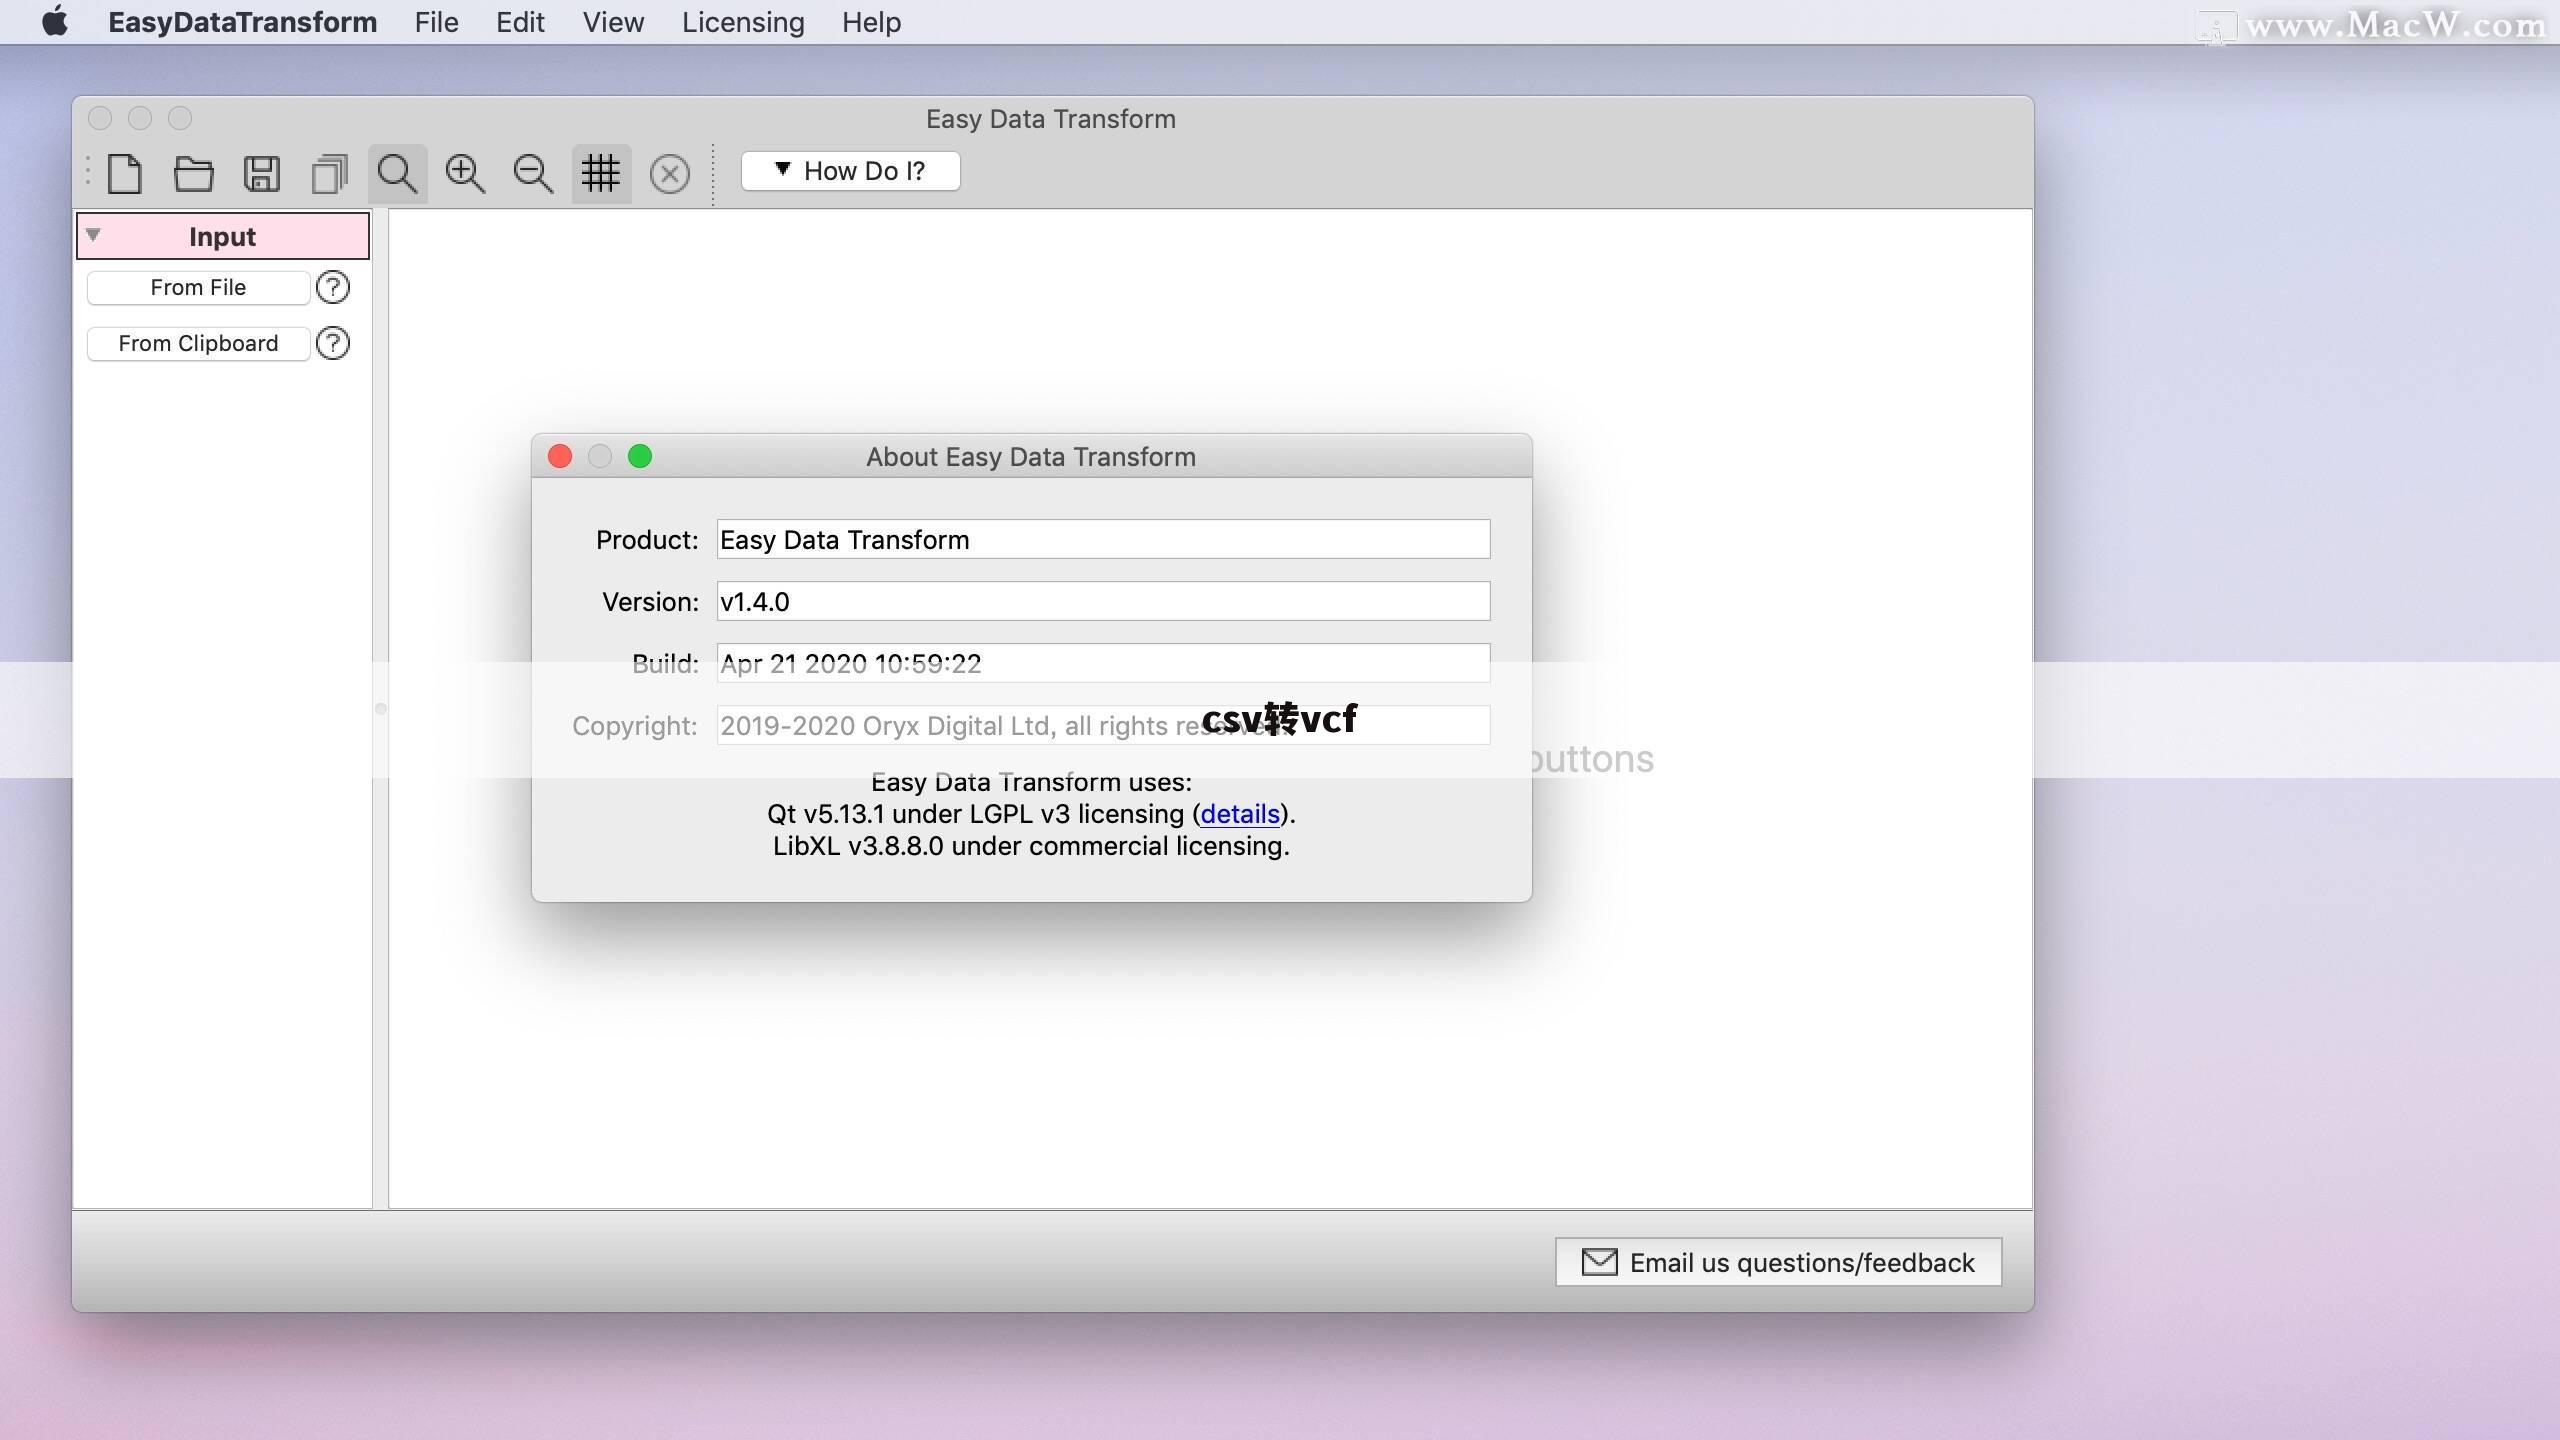Open file using folder icon
The width and height of the screenshot is (2560, 1440).
pyautogui.click(x=193, y=171)
